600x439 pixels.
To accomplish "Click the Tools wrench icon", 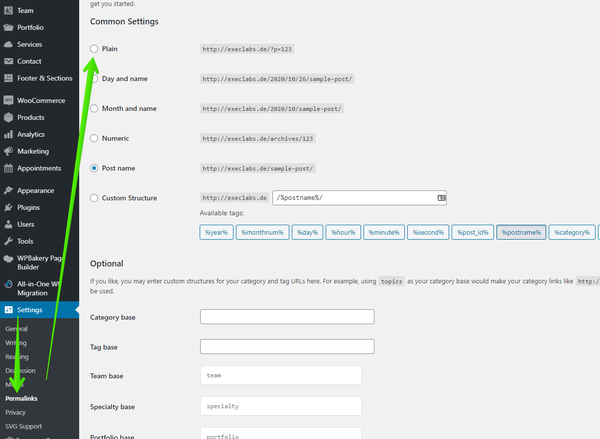I will [8, 241].
